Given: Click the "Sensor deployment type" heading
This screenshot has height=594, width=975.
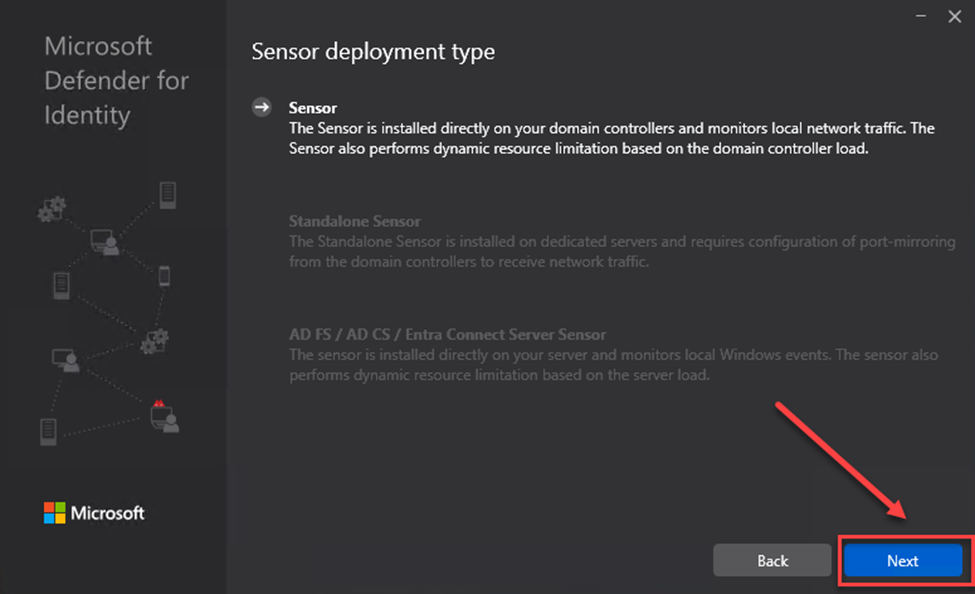Looking at the screenshot, I should pyautogui.click(x=373, y=51).
